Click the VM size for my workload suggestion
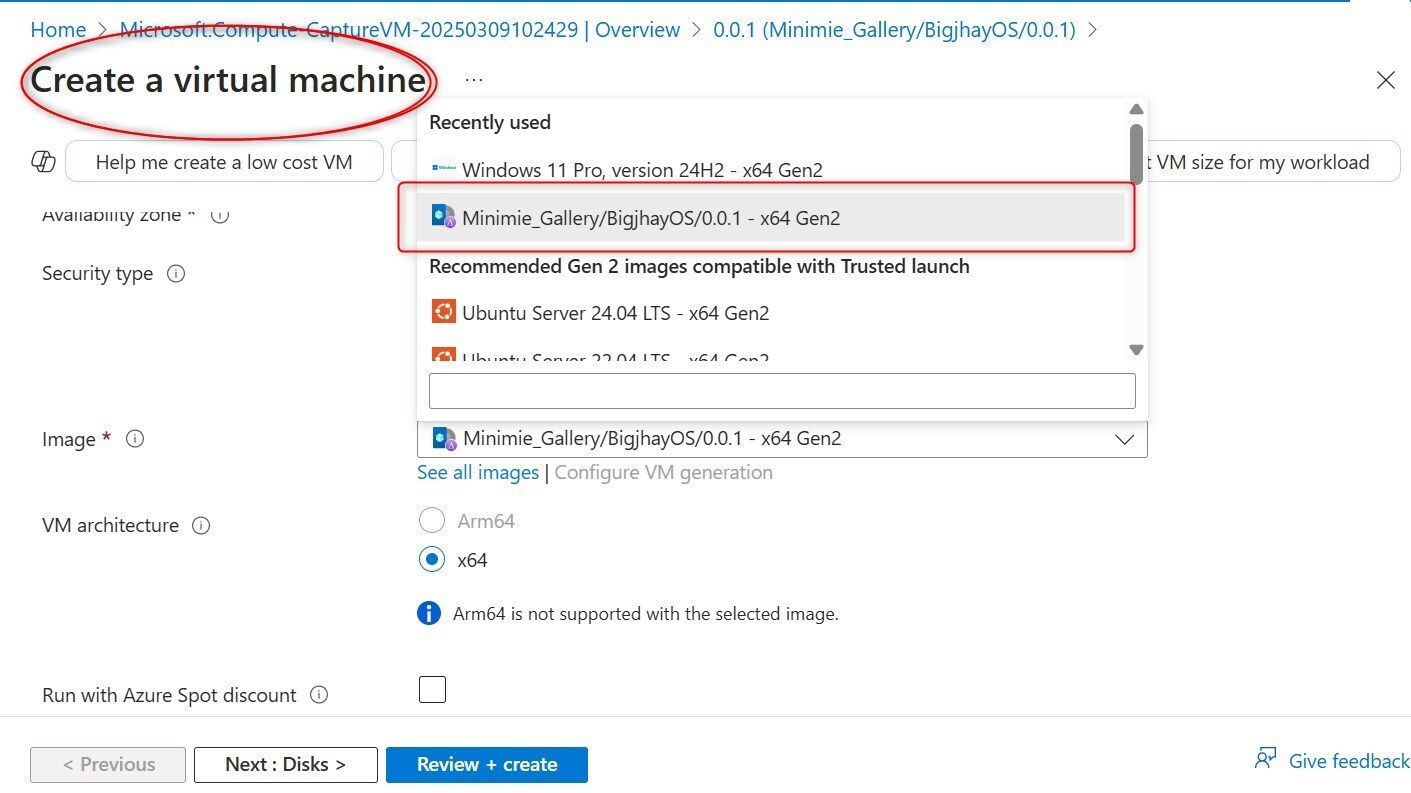Viewport: 1411px width, 793px height. coord(1270,162)
